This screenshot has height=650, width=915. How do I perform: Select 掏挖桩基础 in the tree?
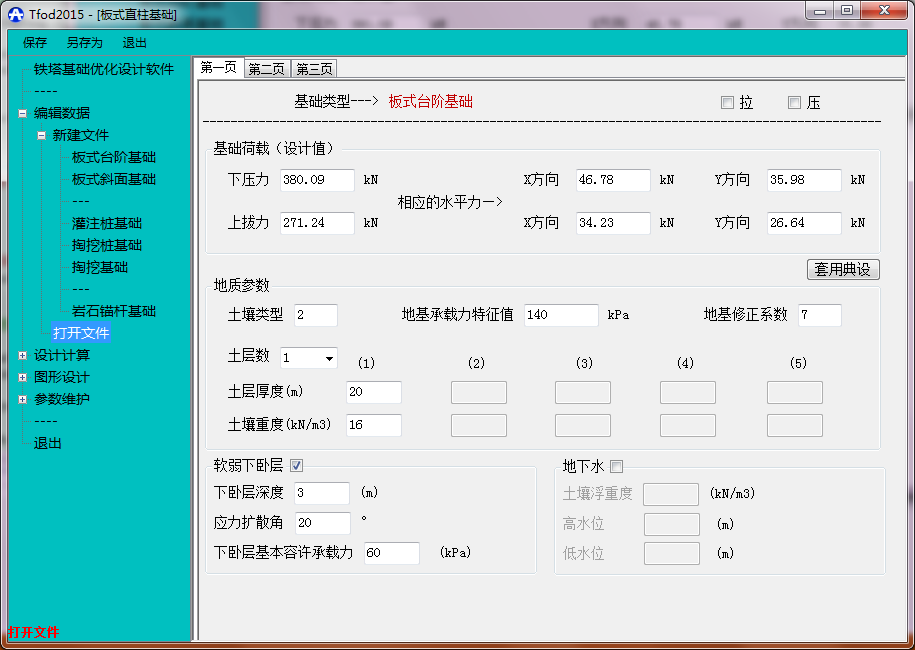(107, 246)
